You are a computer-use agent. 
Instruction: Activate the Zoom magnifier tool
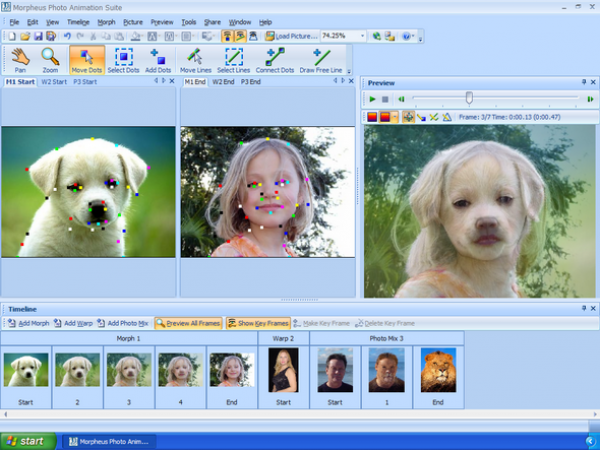(x=50, y=60)
